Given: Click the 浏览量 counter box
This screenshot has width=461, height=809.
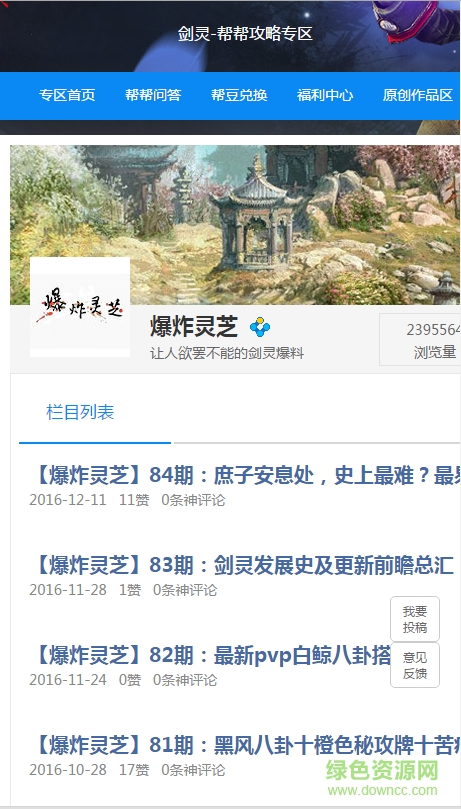Looking at the screenshot, I should 420,339.
